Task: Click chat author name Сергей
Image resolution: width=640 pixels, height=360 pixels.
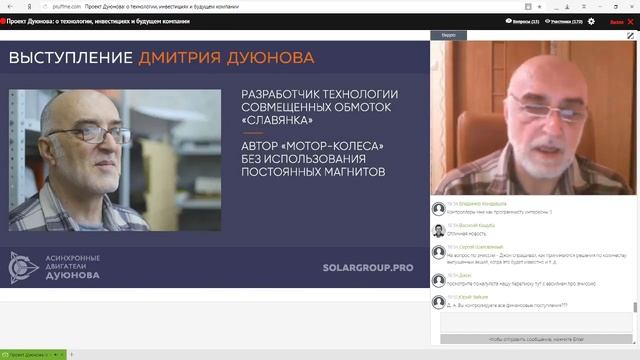Action: (481, 247)
